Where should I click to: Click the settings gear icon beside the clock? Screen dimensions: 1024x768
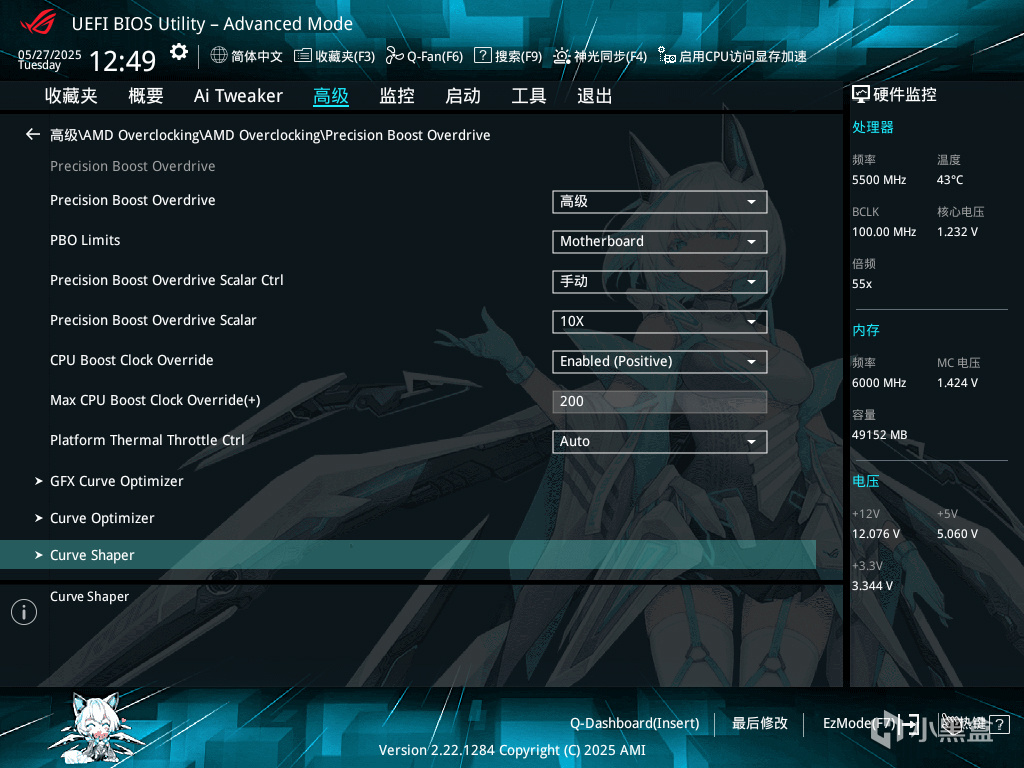(179, 52)
